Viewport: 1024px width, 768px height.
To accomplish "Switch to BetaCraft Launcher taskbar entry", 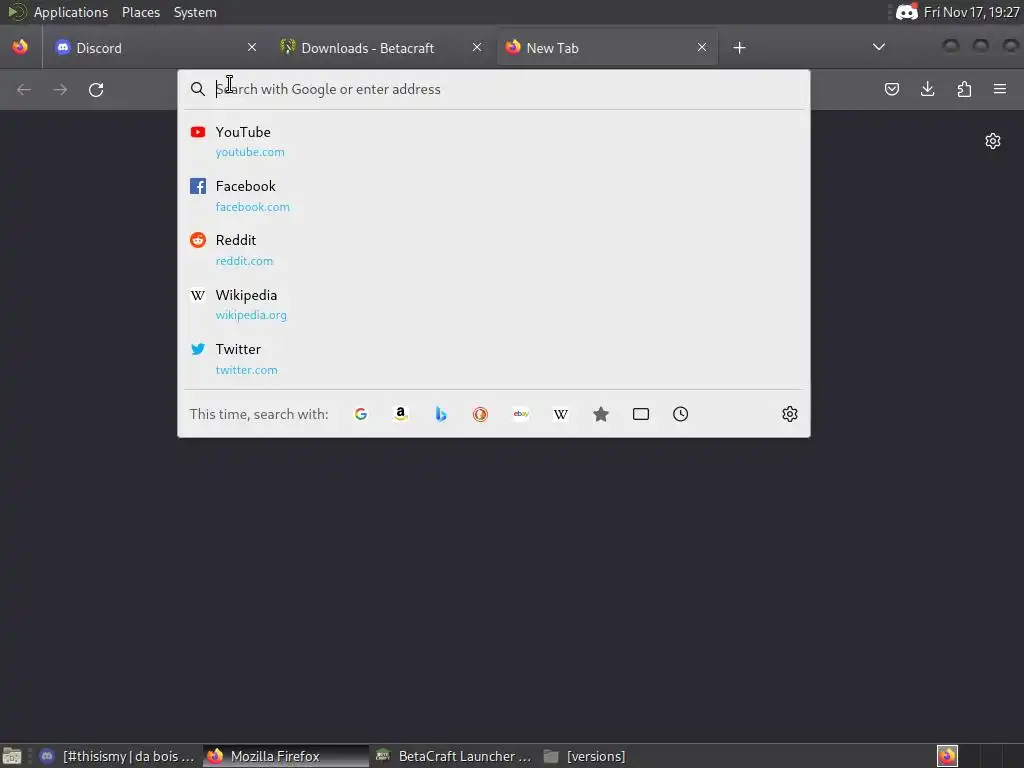I will (x=455, y=756).
